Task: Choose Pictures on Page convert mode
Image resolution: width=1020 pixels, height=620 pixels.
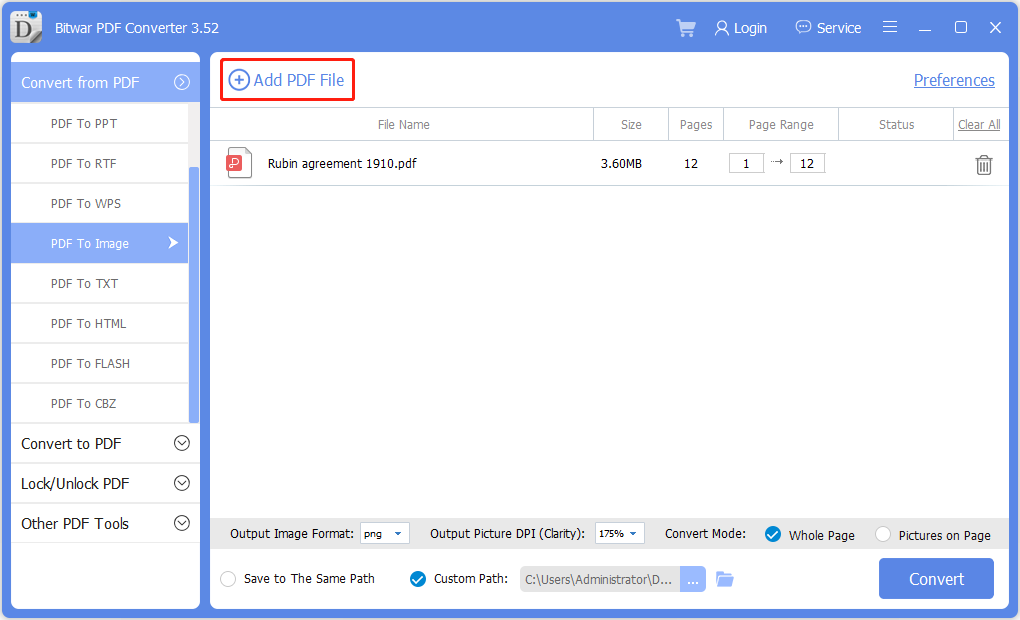Action: [x=883, y=534]
